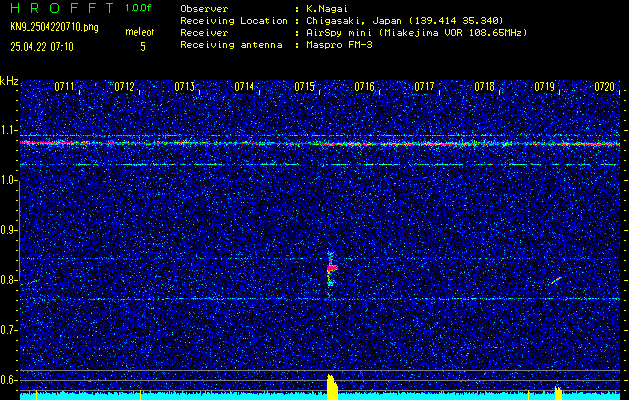Click the 0712 time marker
Image resolution: width=629 pixels, height=400 pixels.
124,87
